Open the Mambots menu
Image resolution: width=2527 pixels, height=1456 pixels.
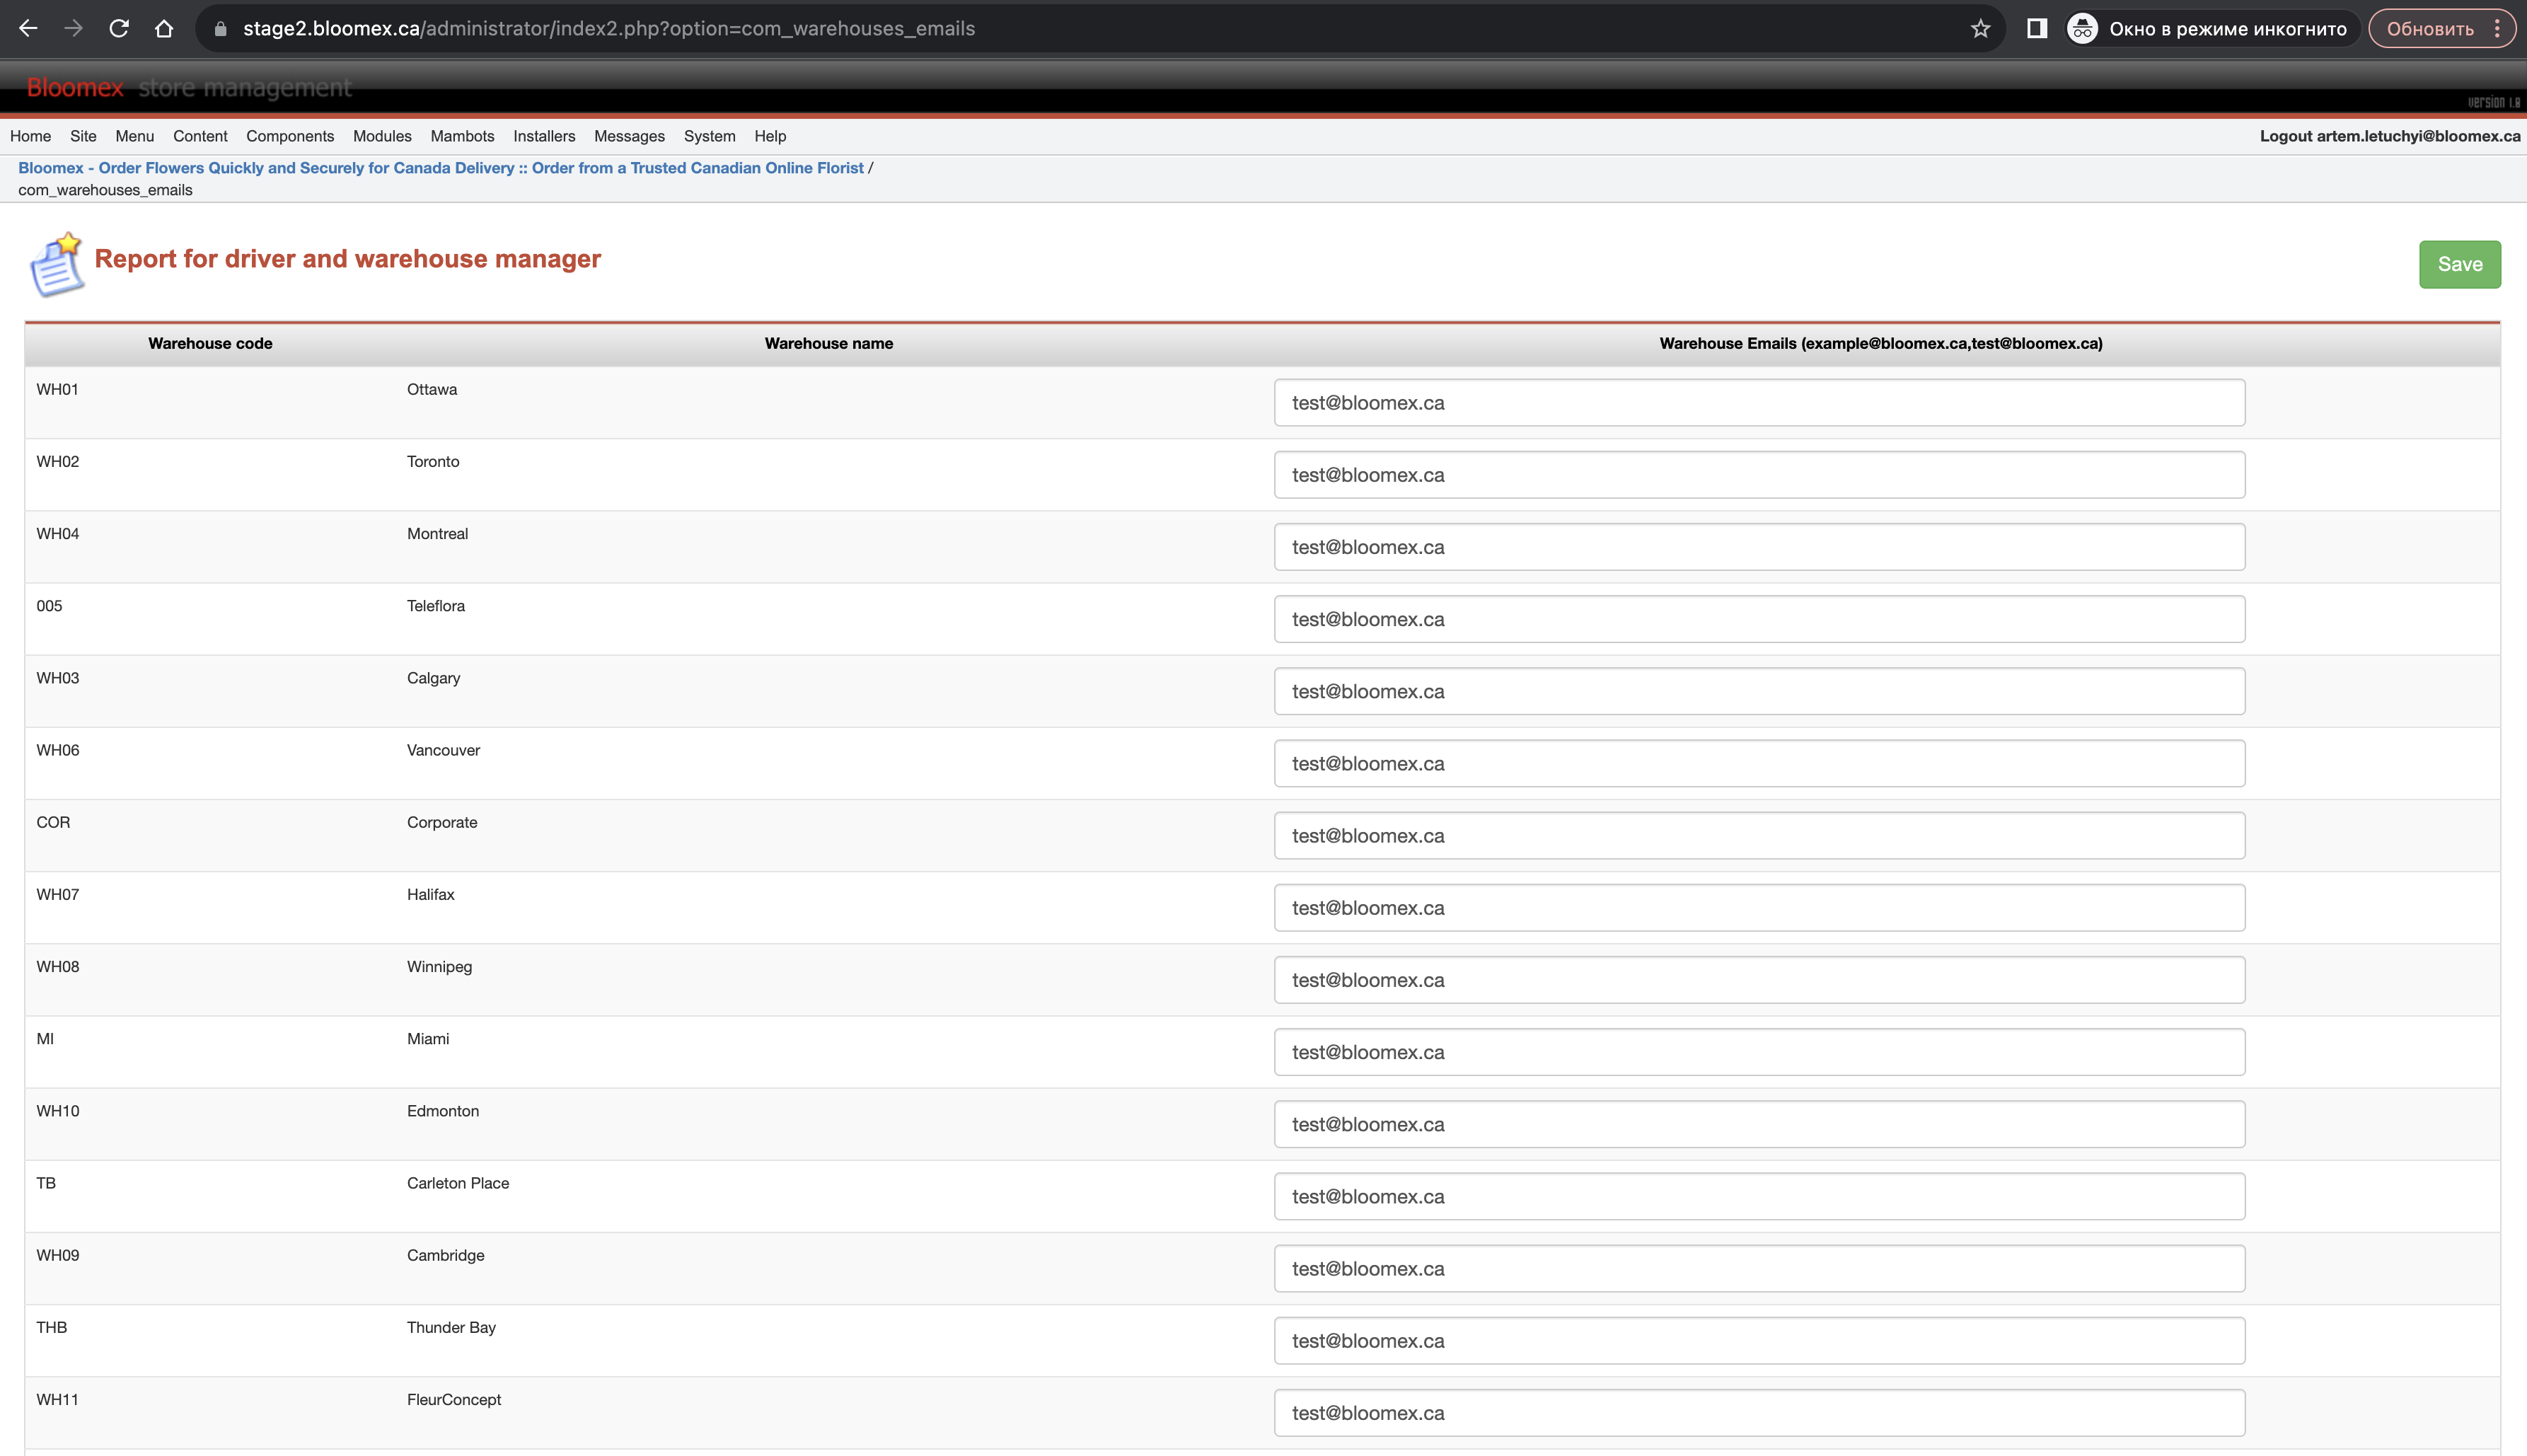coord(462,136)
